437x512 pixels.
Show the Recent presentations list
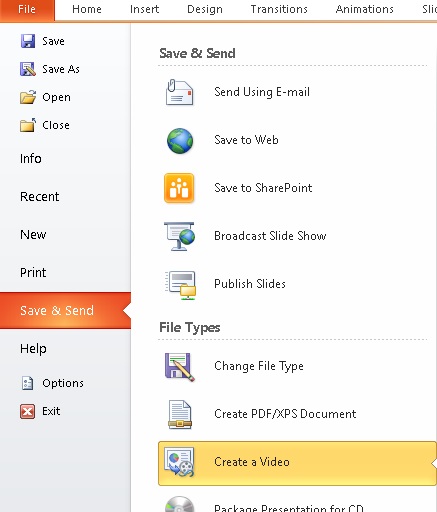click(x=40, y=197)
